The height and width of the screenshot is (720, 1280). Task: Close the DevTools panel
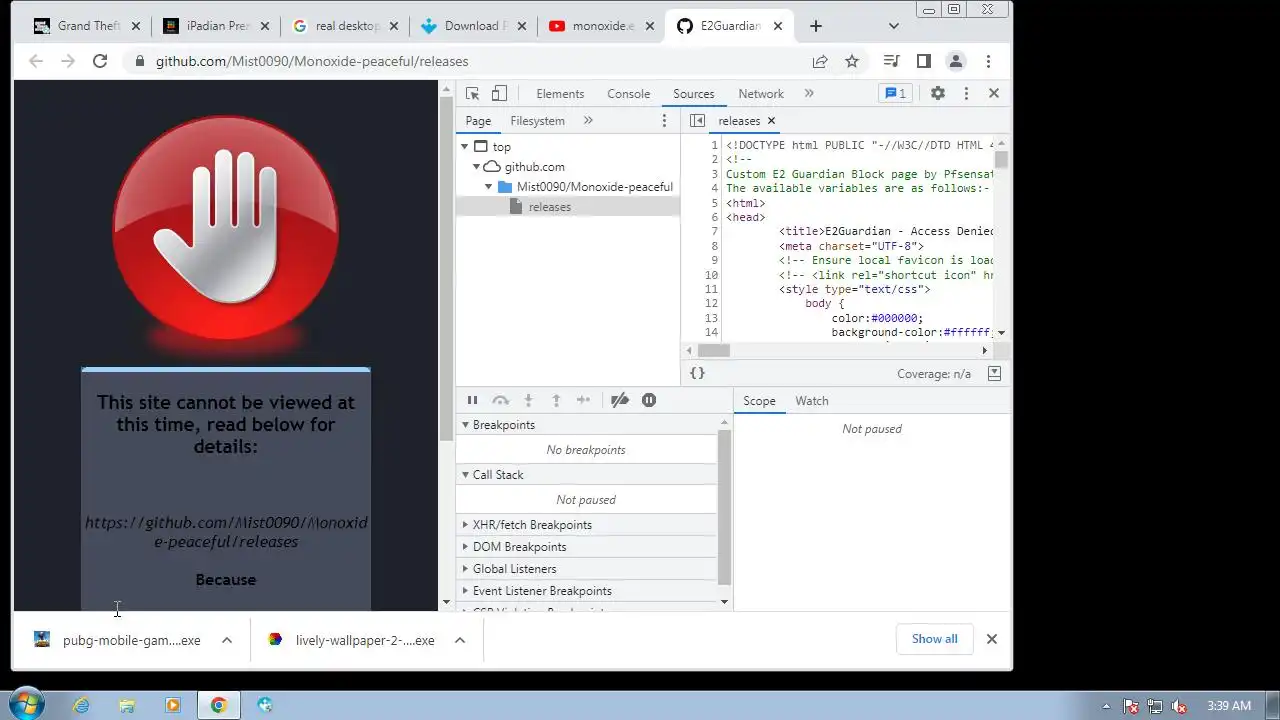pos(994,93)
